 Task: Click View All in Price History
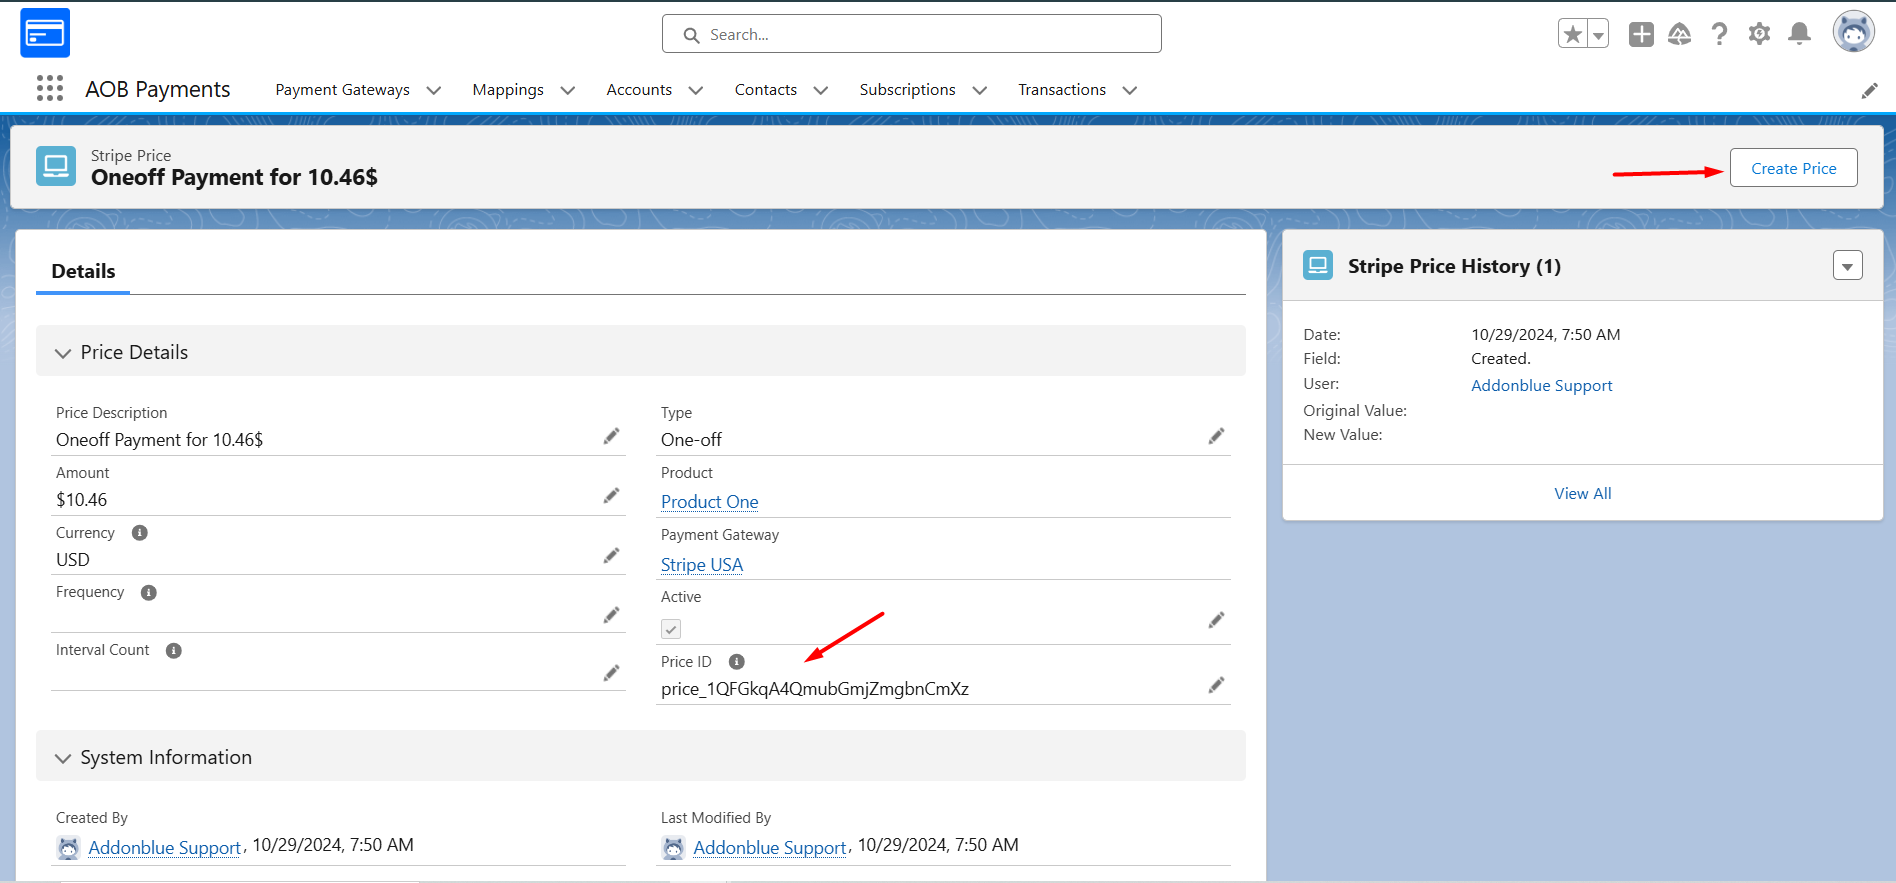1583,494
